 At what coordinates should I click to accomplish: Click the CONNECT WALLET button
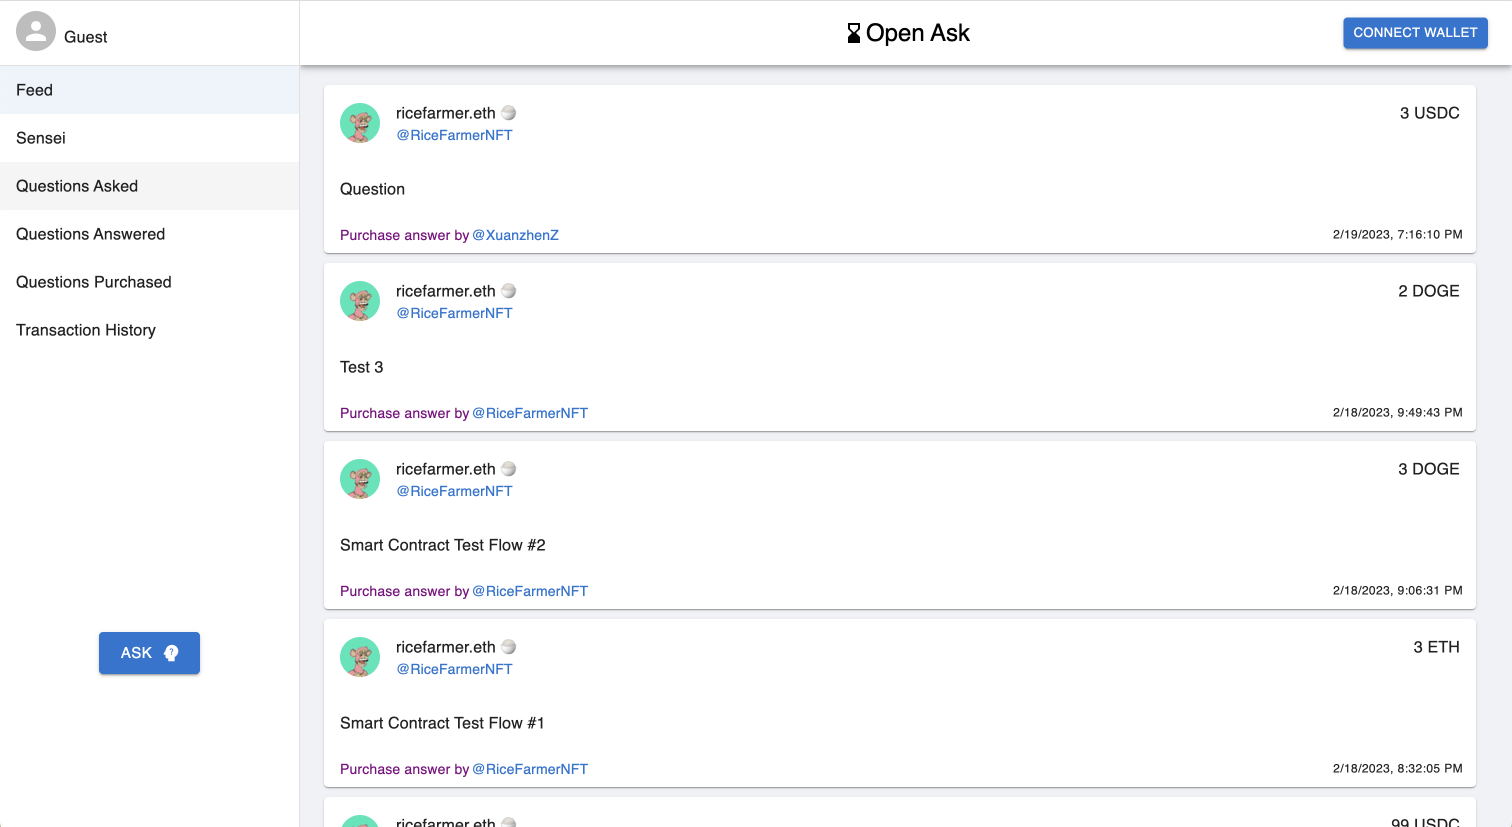point(1415,32)
